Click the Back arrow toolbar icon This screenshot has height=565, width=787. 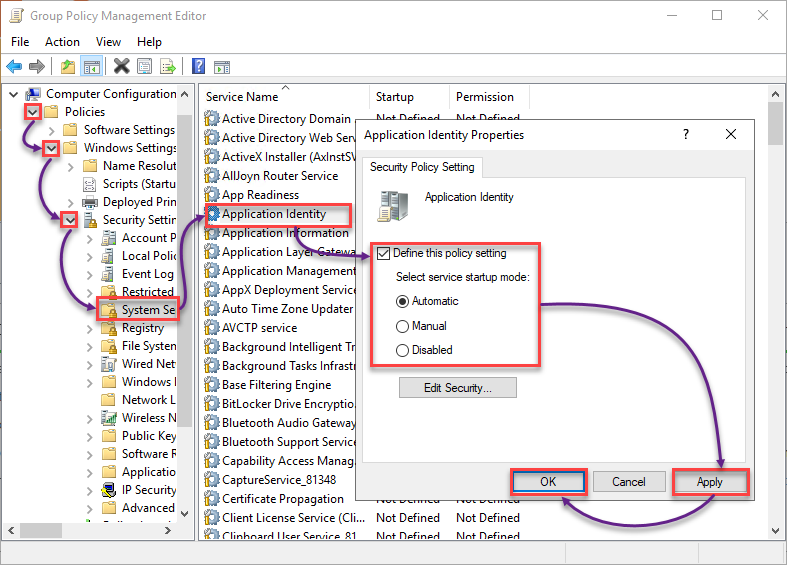[15, 66]
